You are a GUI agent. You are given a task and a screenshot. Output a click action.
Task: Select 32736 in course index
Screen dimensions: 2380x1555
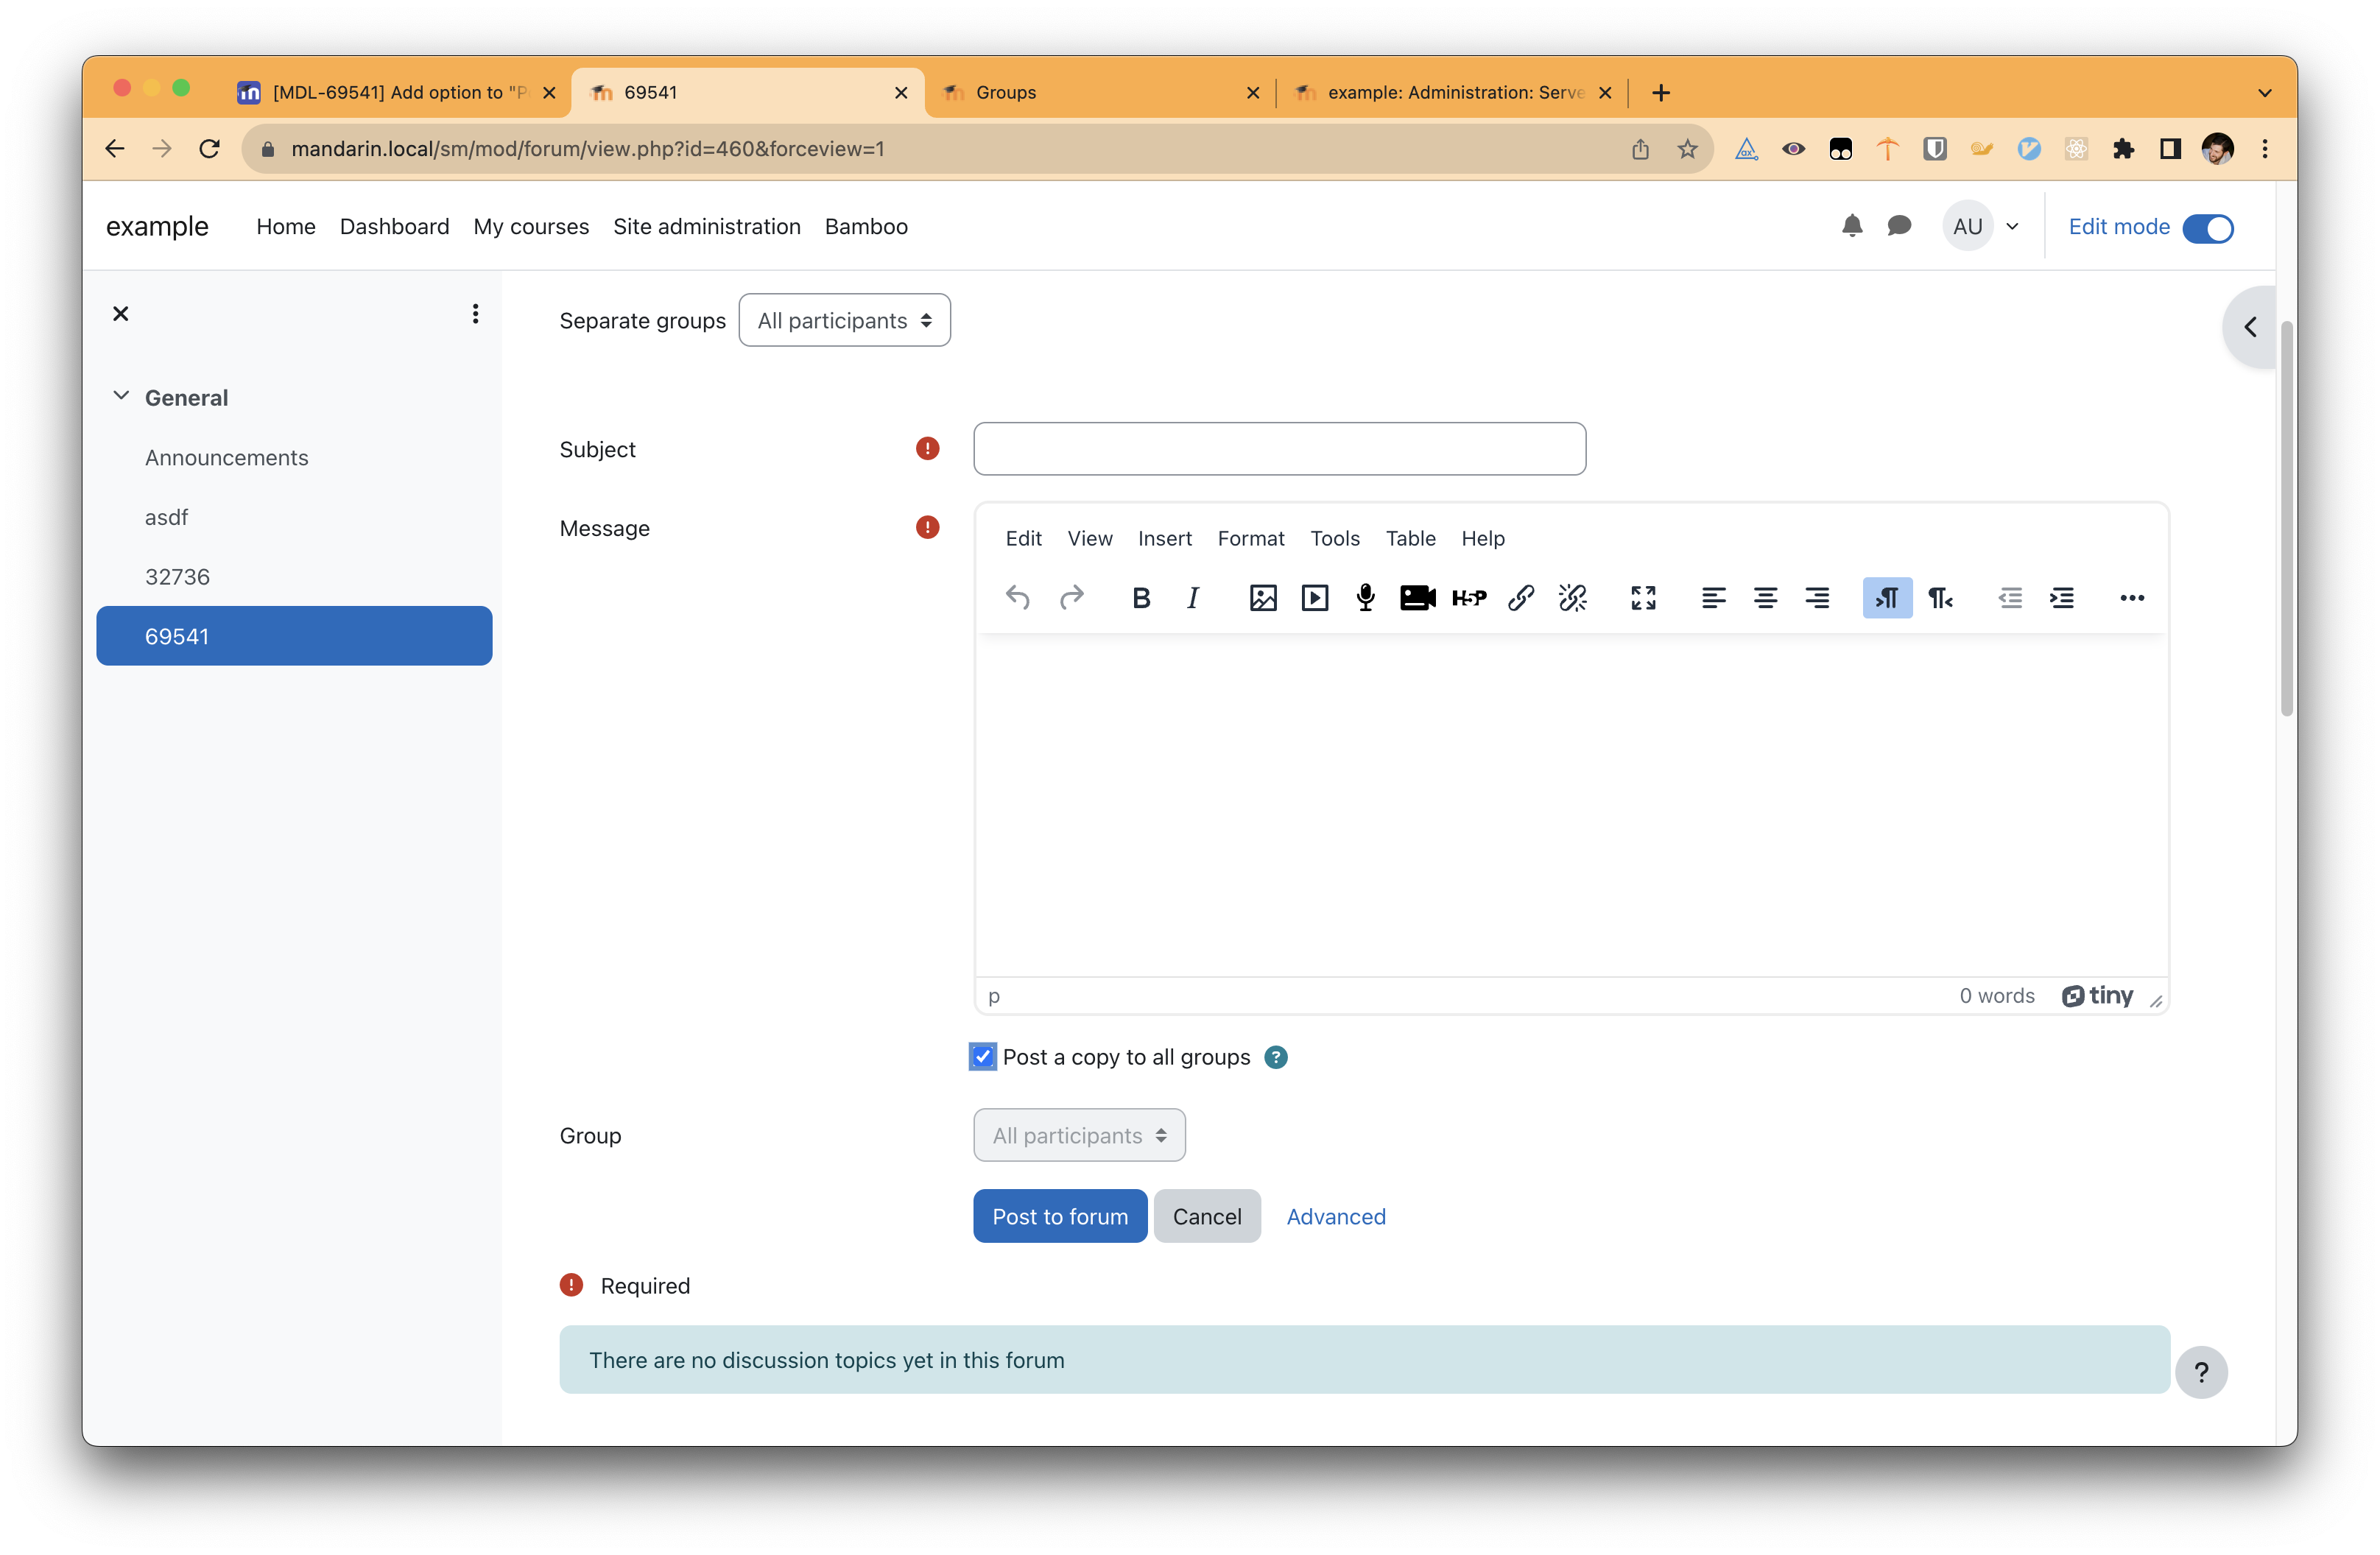177,576
